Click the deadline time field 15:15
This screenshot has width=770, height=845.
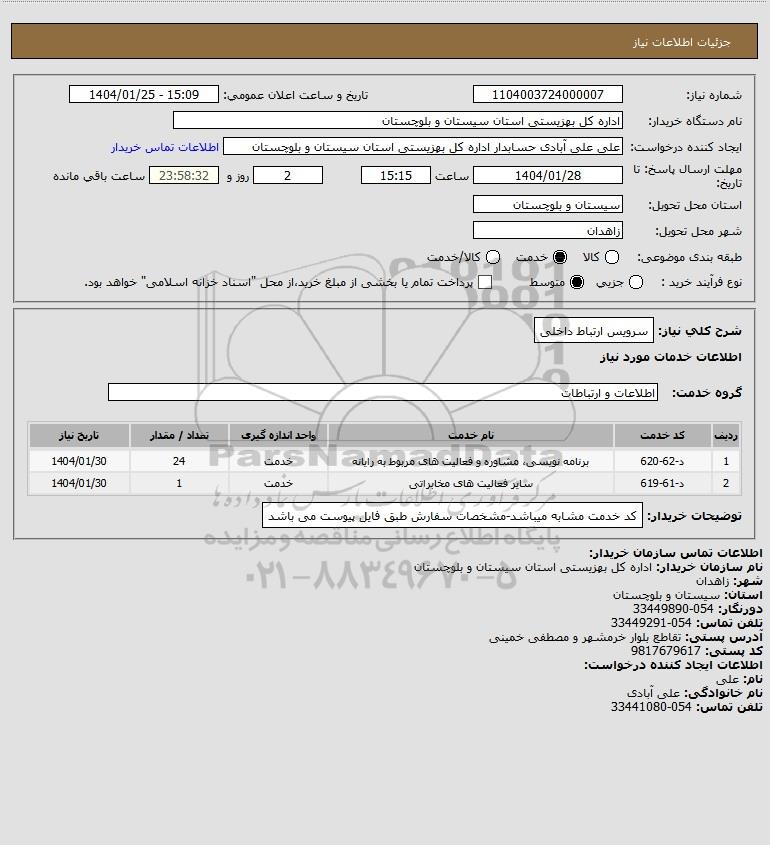click(396, 175)
